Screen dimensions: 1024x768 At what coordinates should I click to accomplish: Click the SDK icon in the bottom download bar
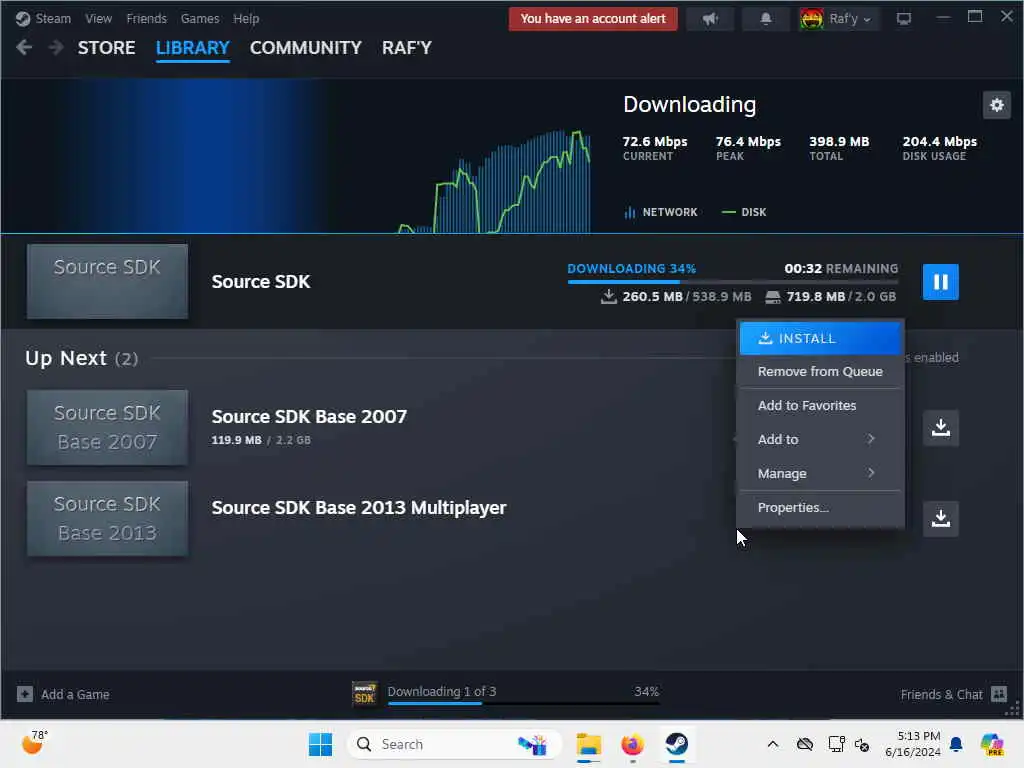pos(364,694)
